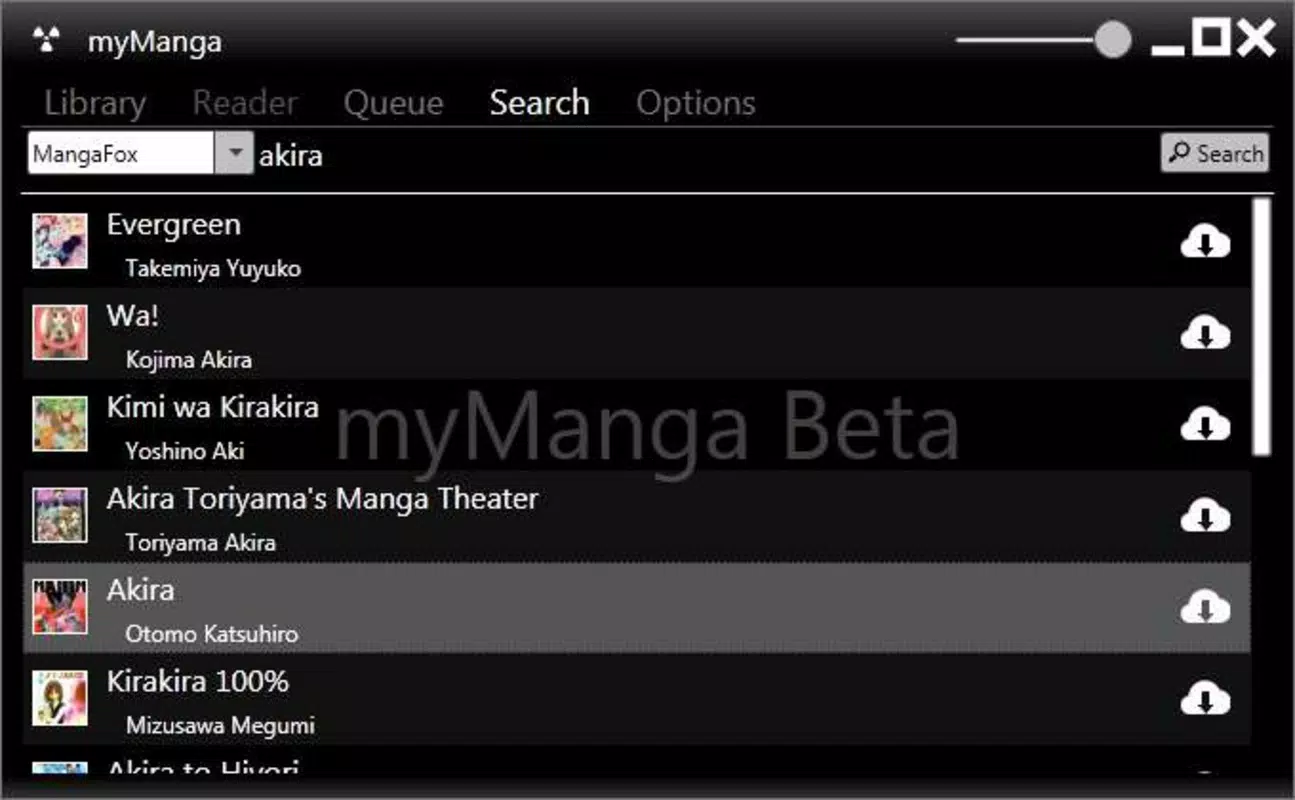Download Kimi wa Kirakira via cloud icon

1205,425
